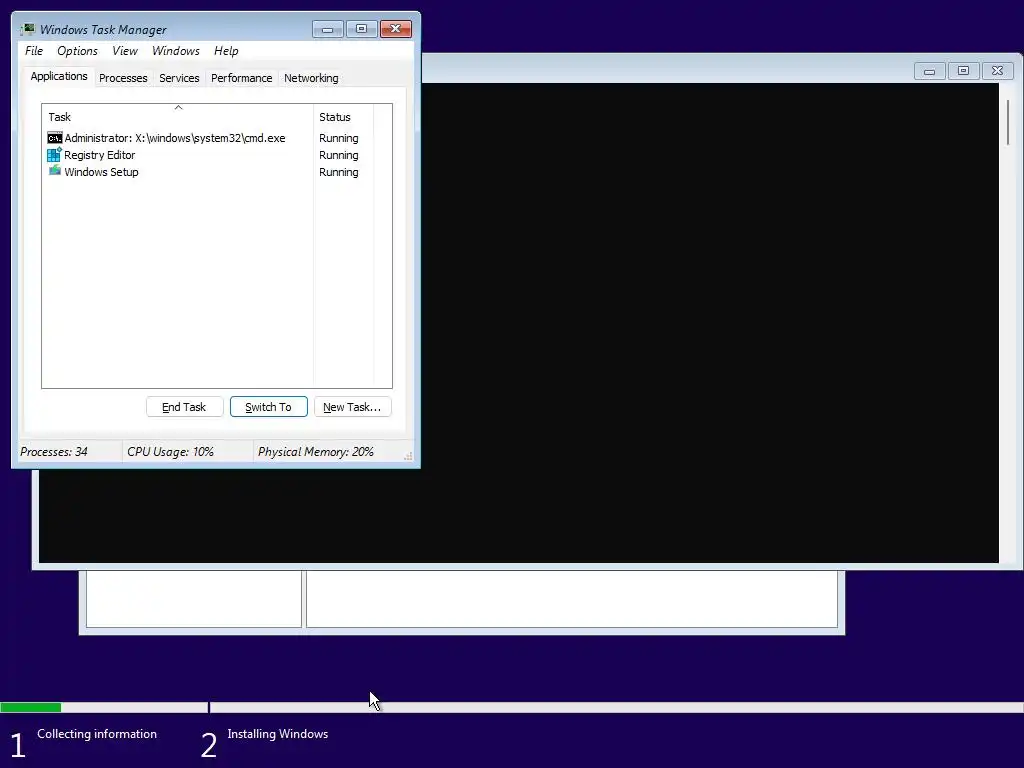
Task: Maximize the Task Manager window
Action: click(361, 29)
